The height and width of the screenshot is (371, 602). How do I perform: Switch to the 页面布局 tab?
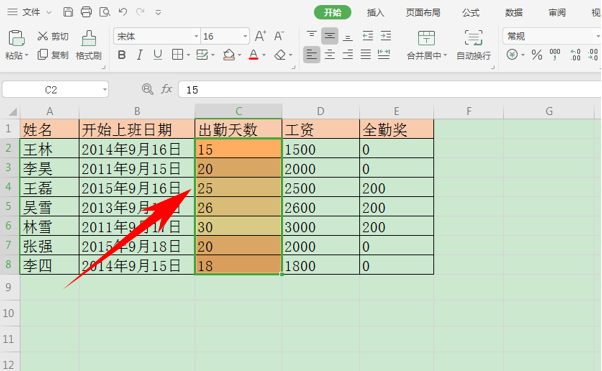423,13
